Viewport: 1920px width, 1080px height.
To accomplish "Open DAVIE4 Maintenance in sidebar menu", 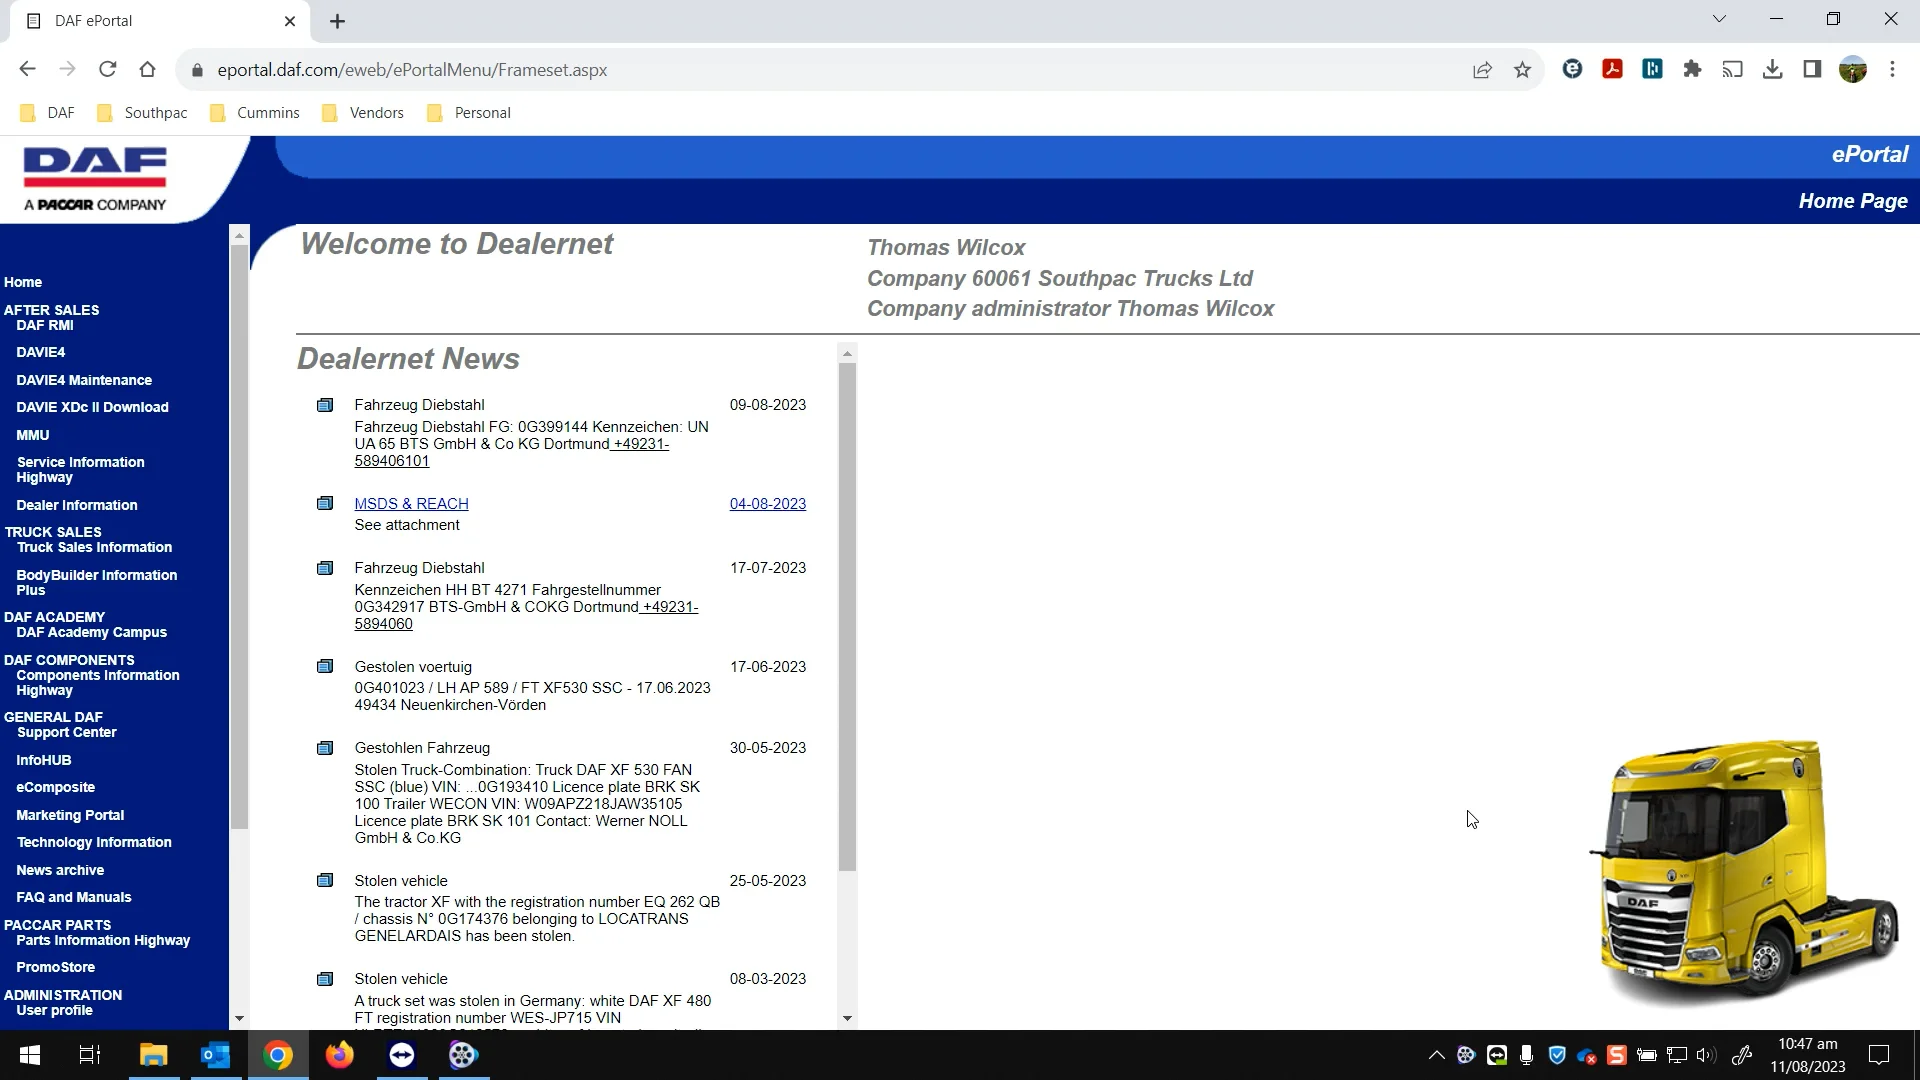I will (84, 380).
